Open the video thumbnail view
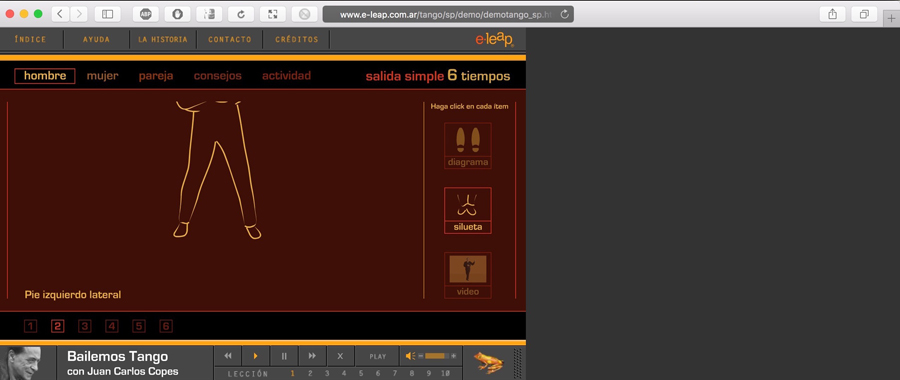Image resolution: width=900 pixels, height=380 pixels. click(467, 275)
